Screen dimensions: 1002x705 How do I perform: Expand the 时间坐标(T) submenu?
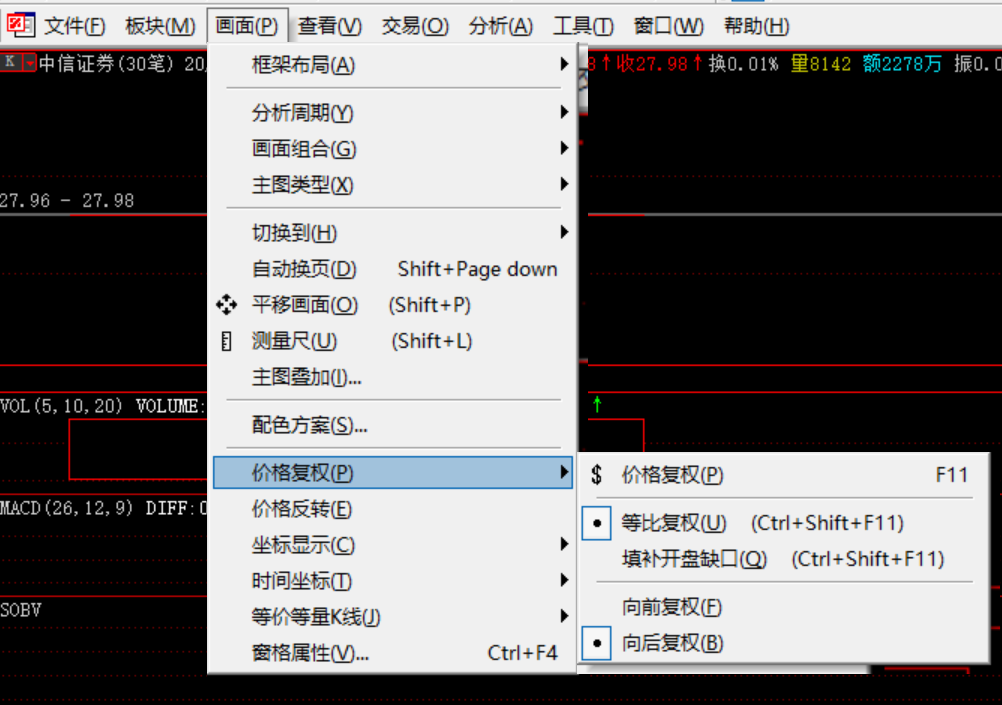click(x=393, y=581)
